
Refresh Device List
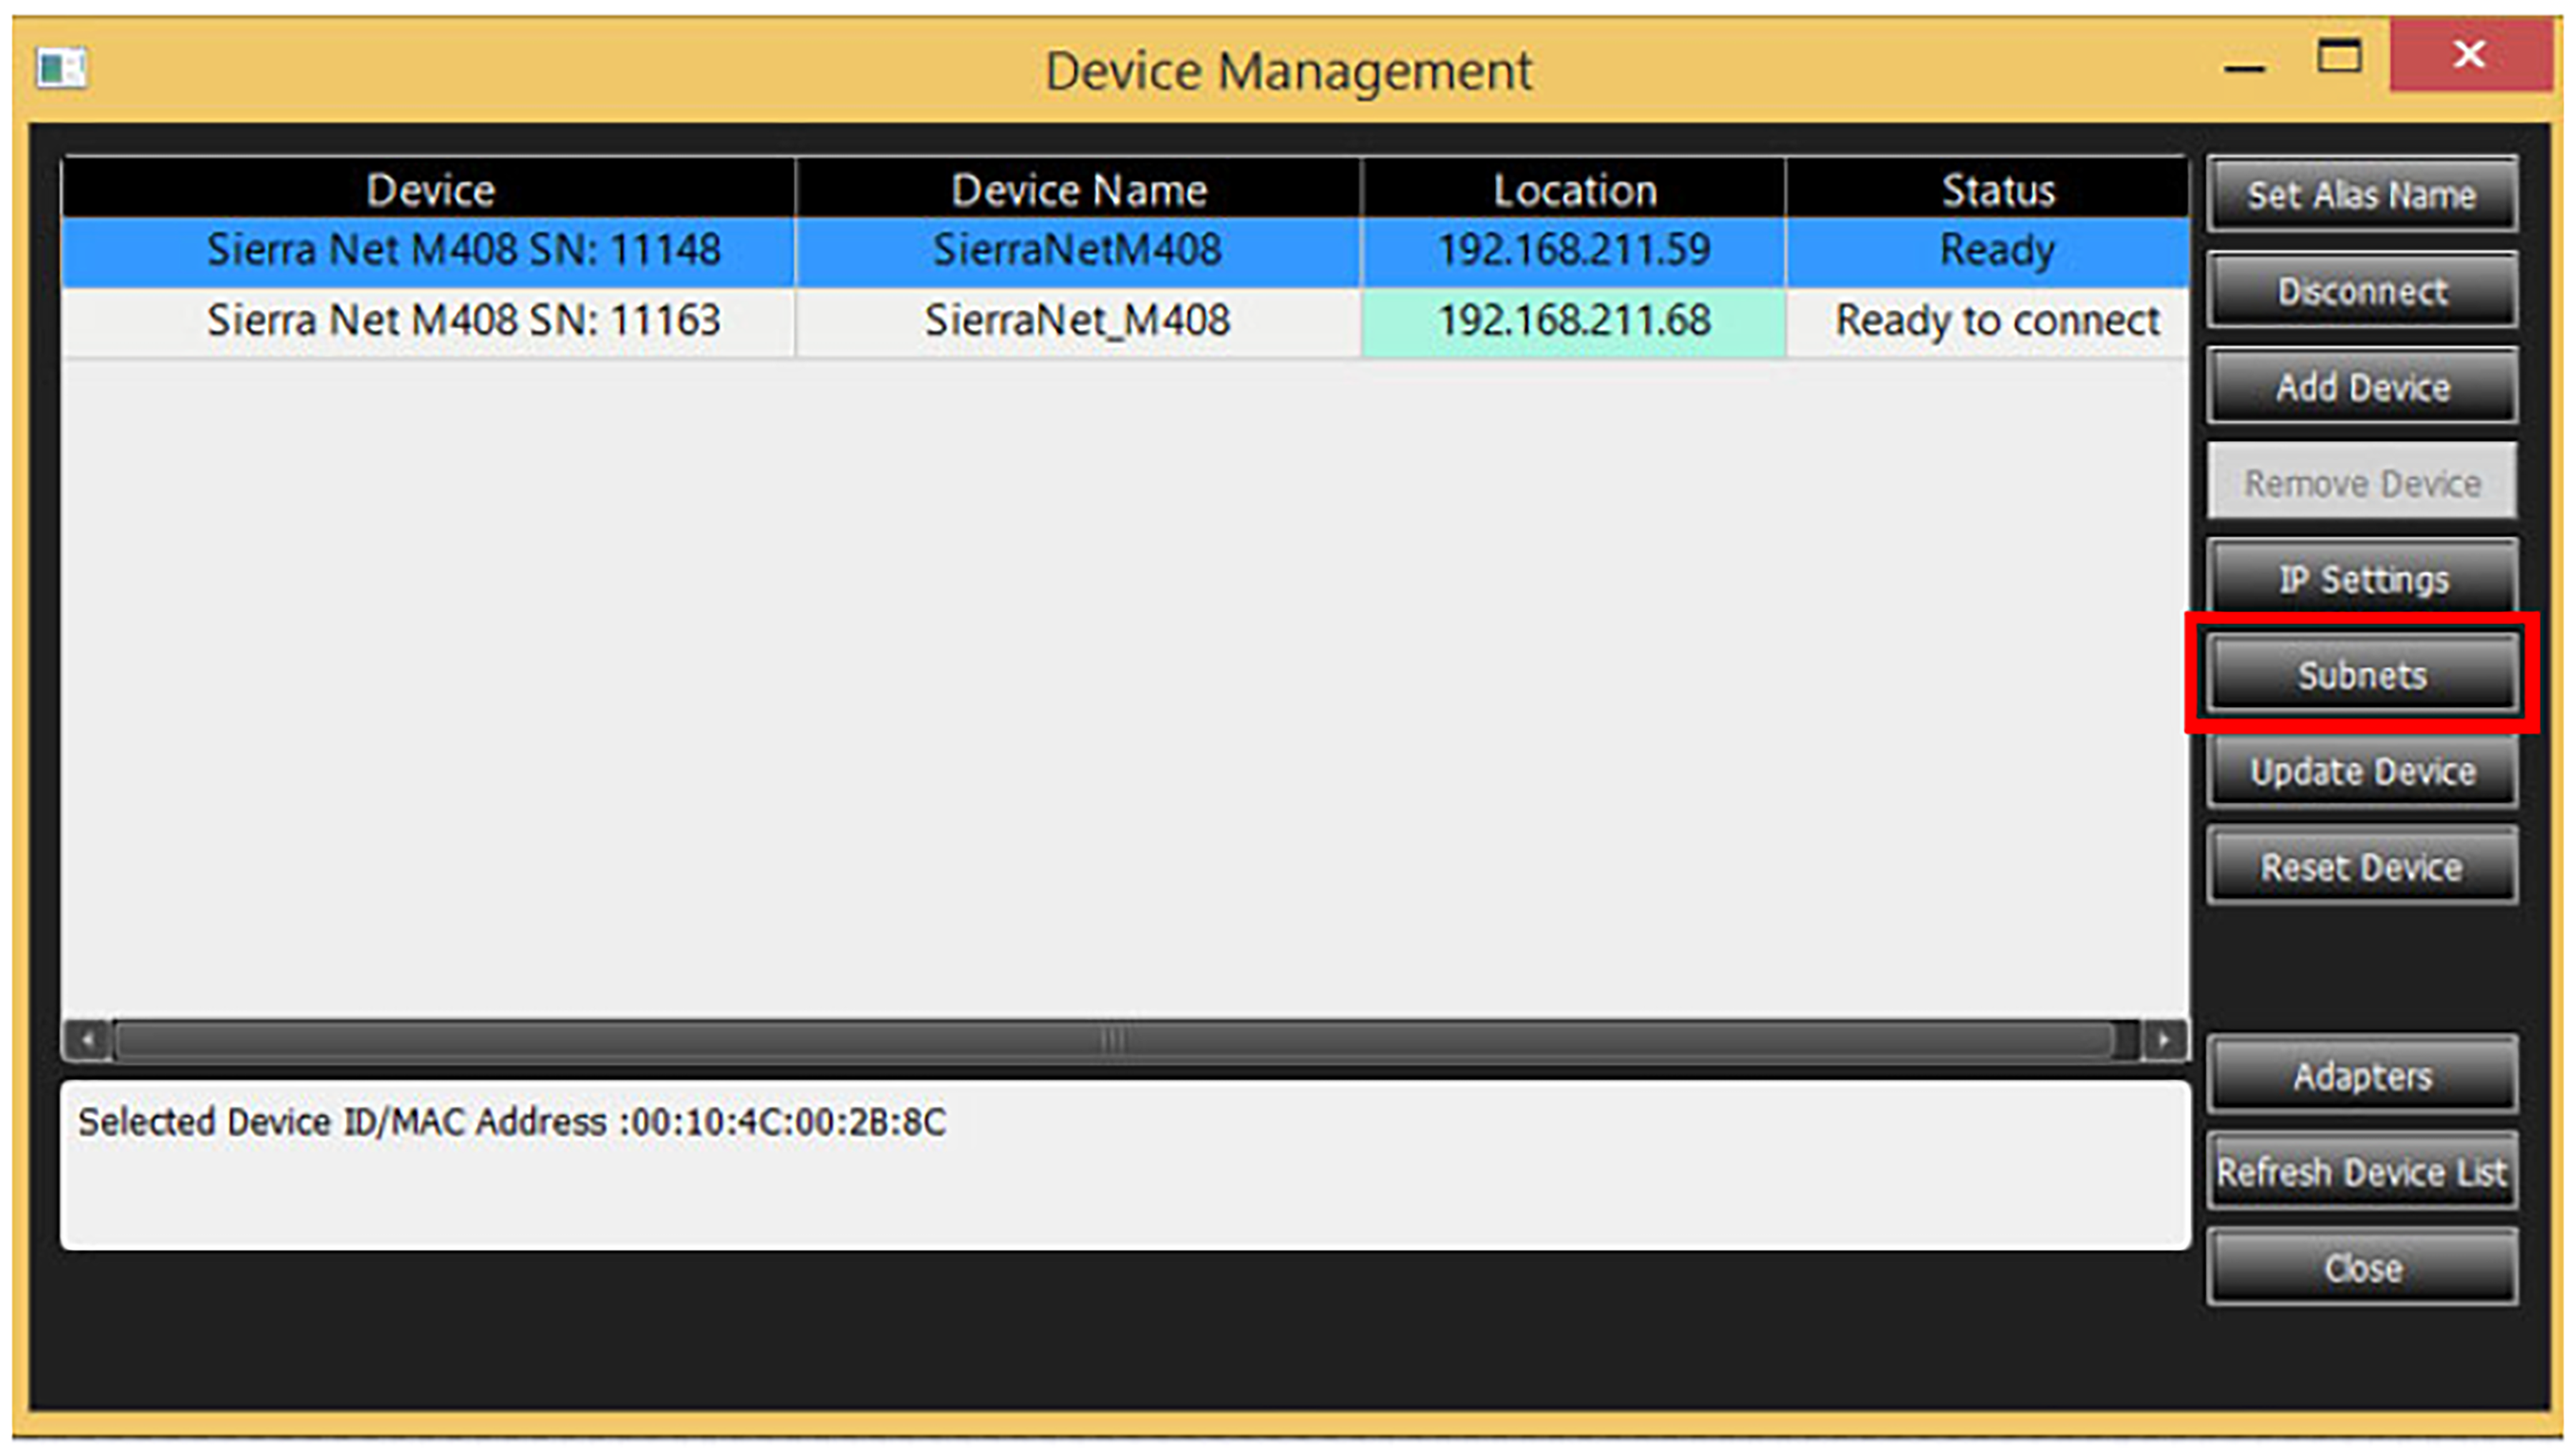pos(2361,1171)
